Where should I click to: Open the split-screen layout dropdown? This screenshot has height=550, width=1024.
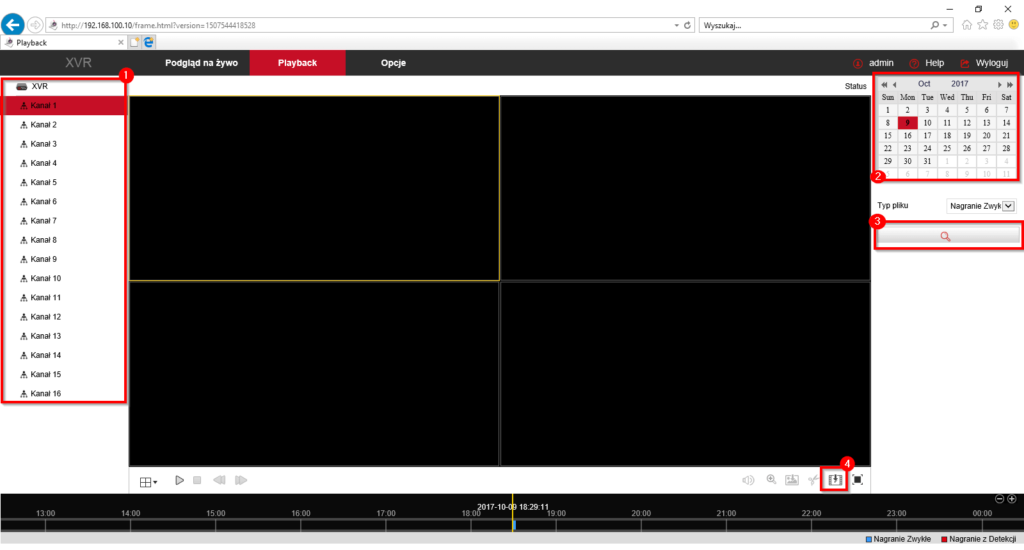click(x=148, y=482)
